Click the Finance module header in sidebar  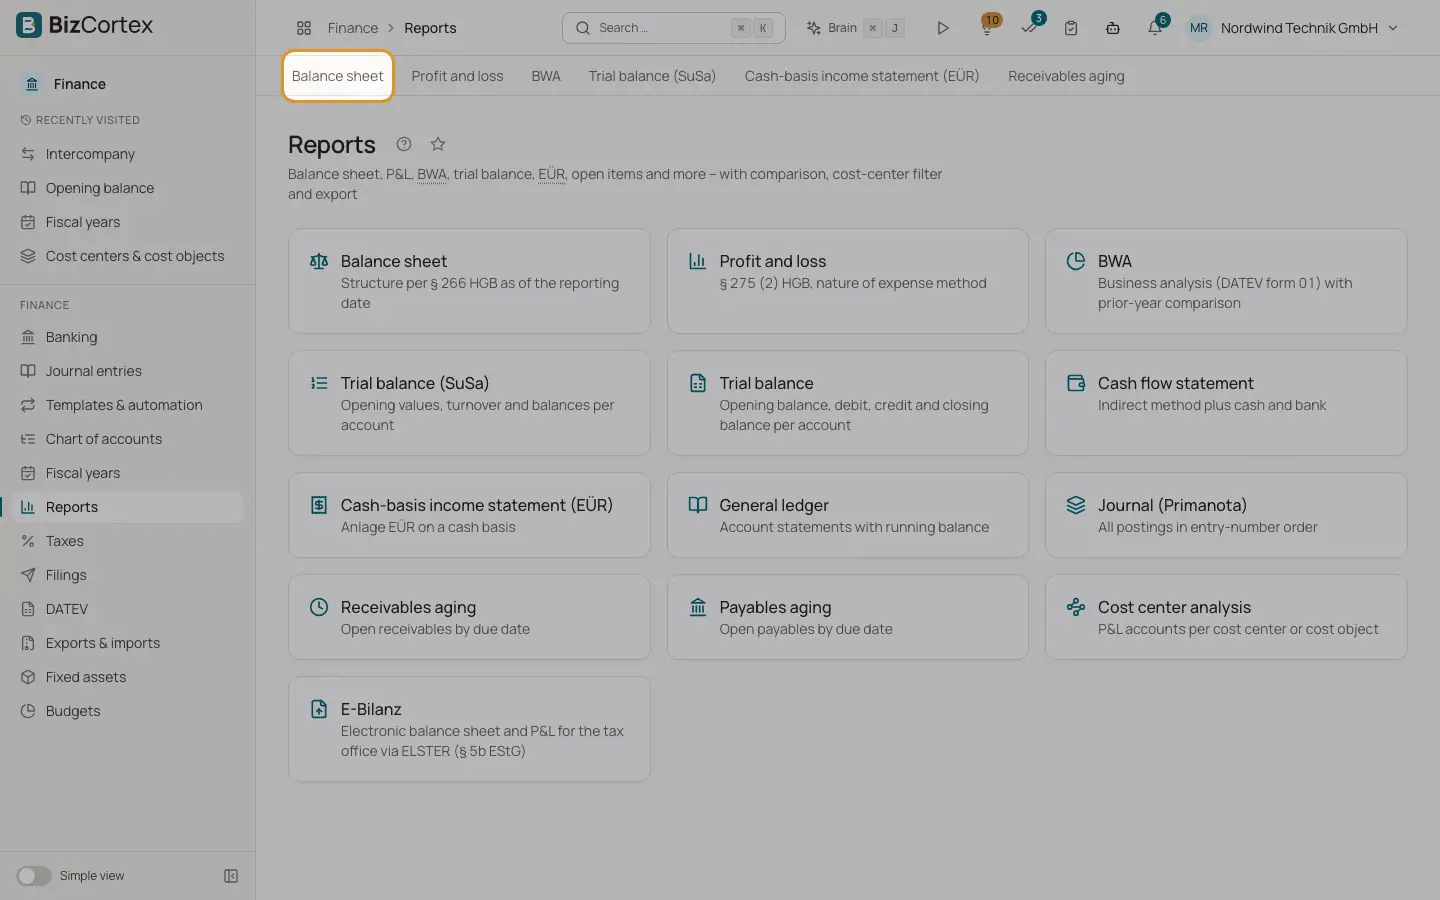(128, 84)
